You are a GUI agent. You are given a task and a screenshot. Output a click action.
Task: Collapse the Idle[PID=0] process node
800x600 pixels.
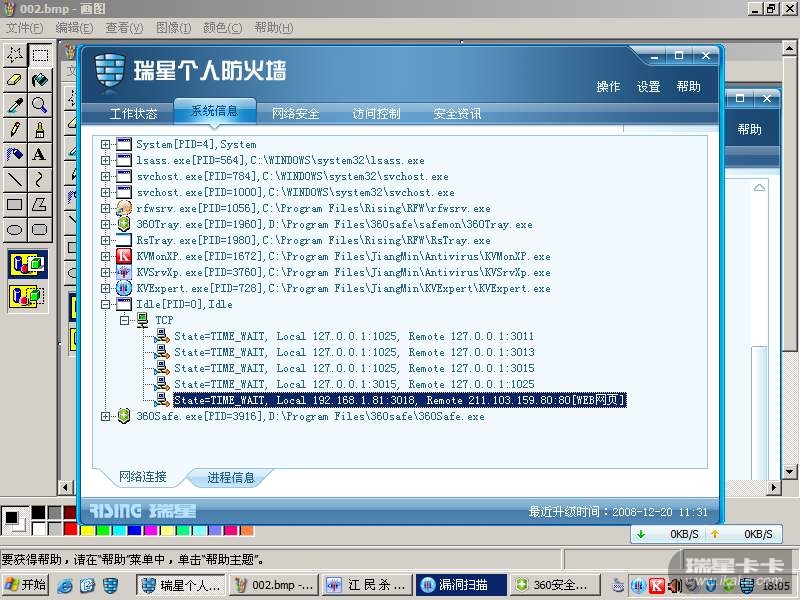[x=105, y=305]
